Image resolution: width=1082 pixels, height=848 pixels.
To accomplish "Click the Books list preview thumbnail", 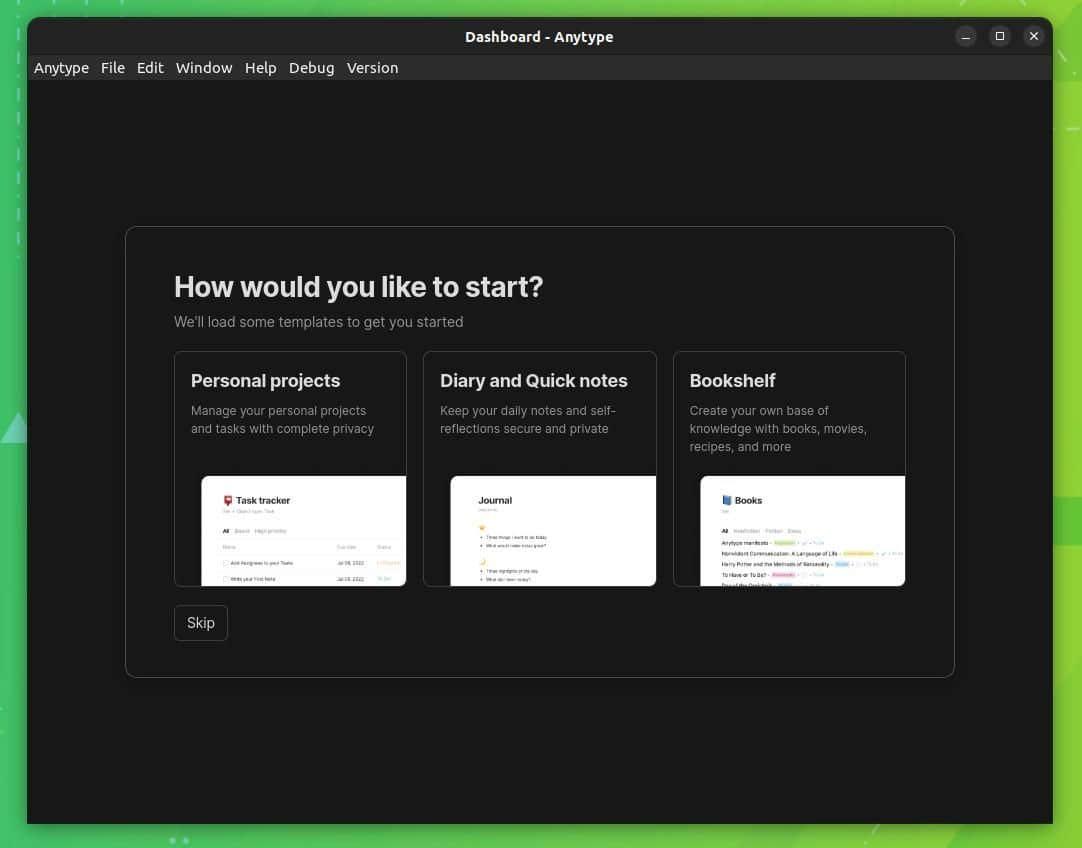I will [803, 531].
